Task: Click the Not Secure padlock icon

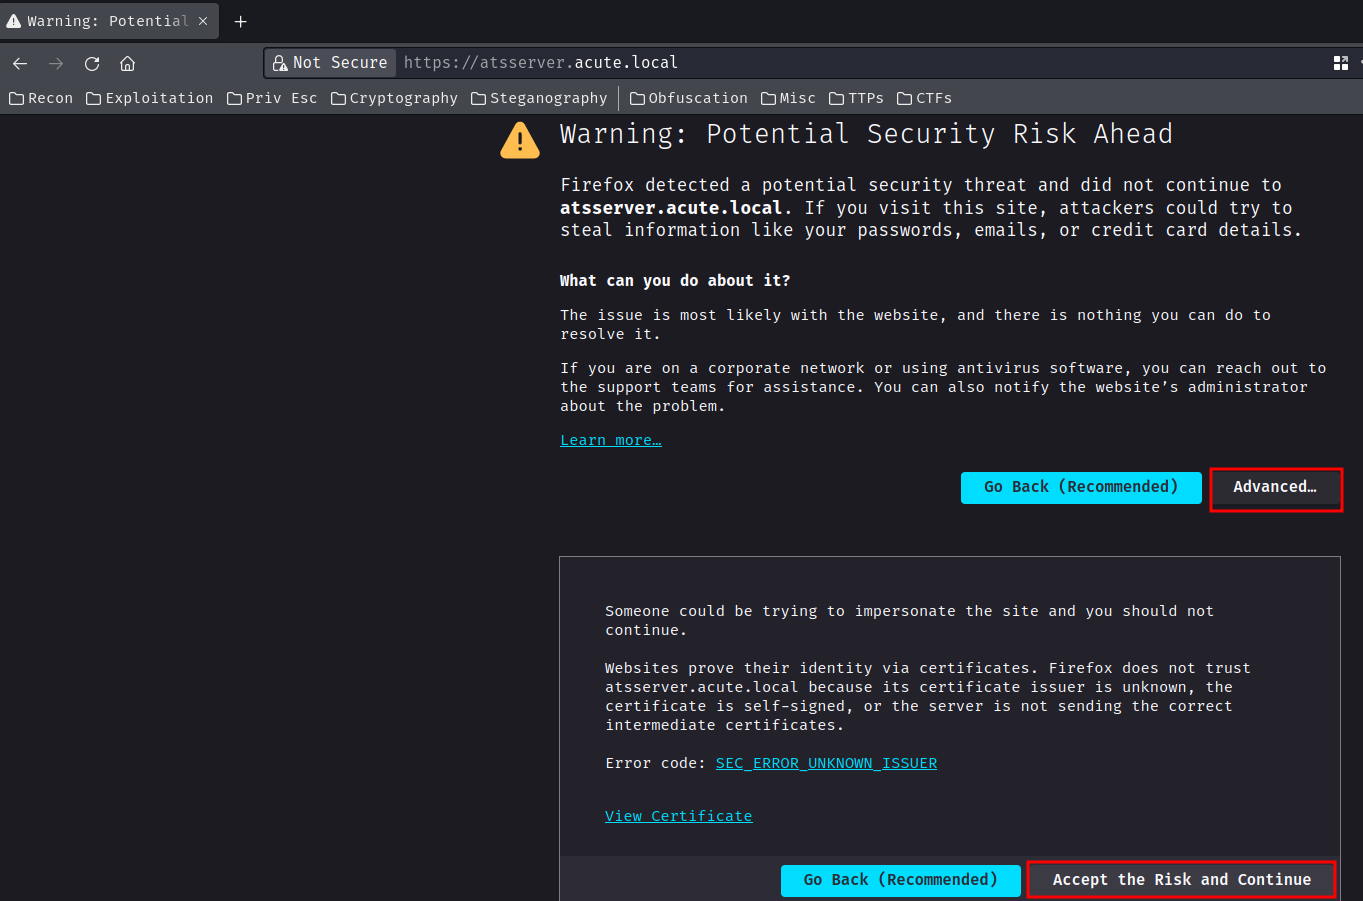Action: coord(281,63)
